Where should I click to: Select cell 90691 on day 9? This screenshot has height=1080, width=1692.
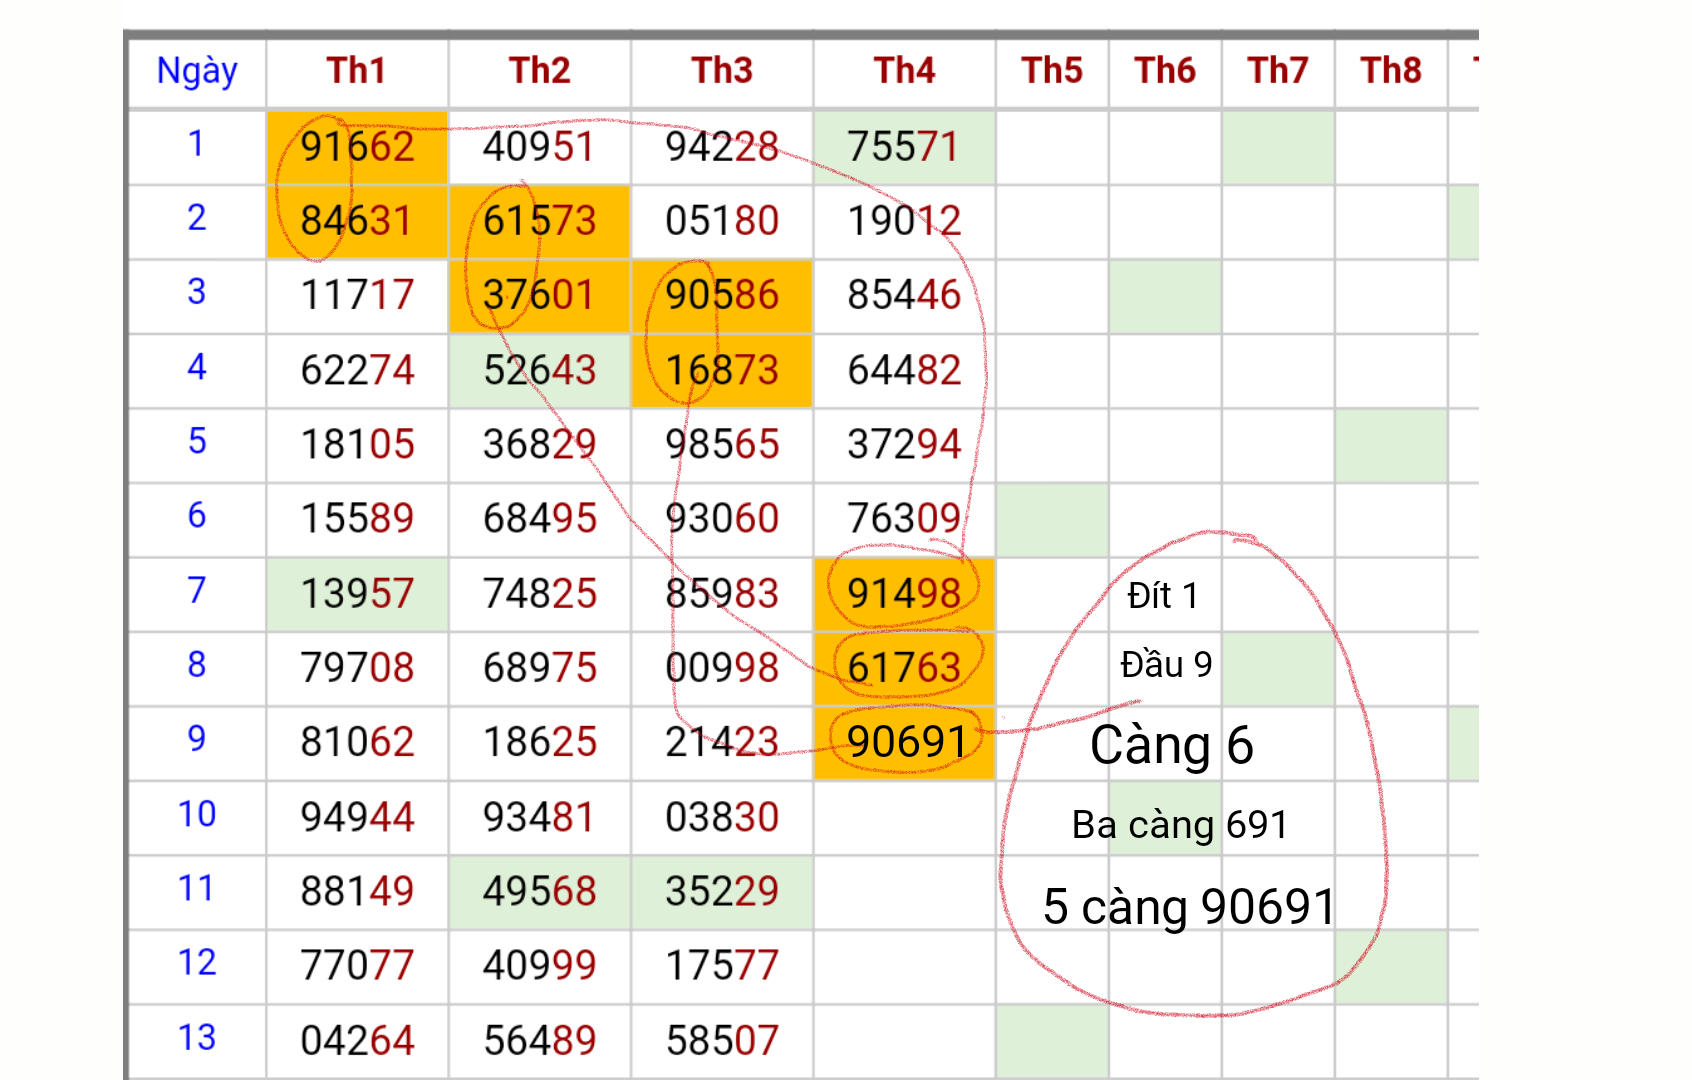(904, 743)
